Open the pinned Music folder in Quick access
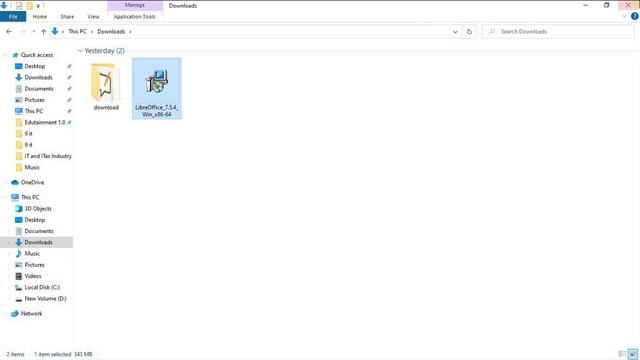 point(32,167)
